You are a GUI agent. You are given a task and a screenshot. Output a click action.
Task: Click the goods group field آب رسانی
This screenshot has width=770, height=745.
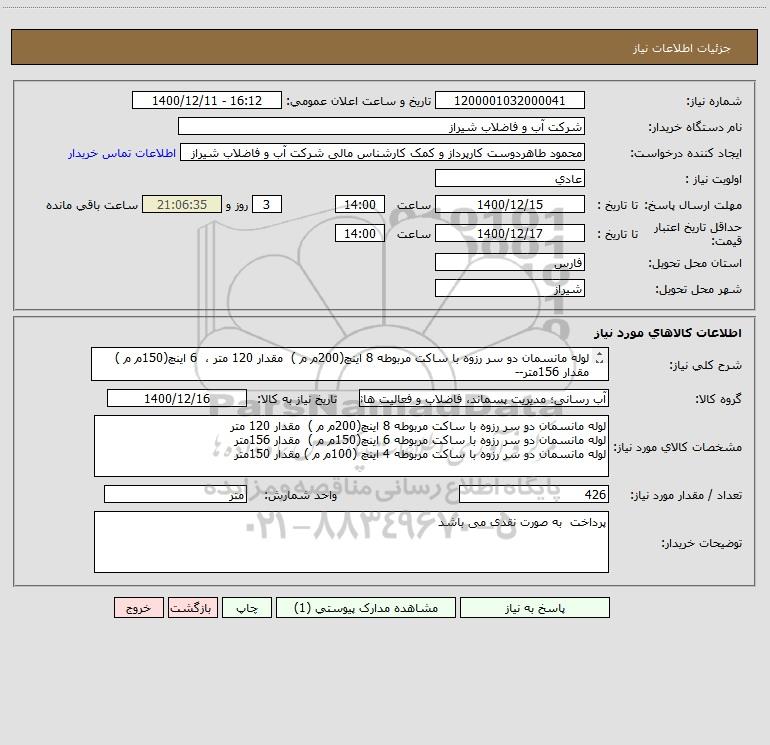coord(484,398)
